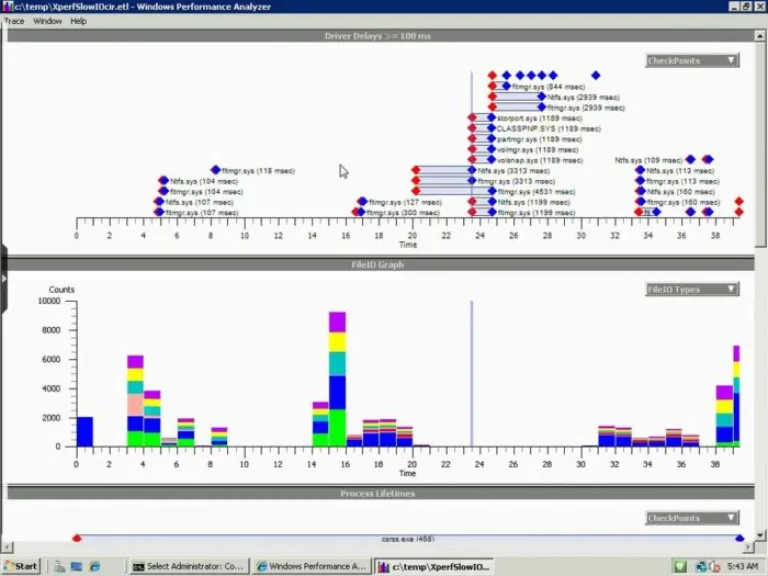Expand CheckPoints dropdown in Driver Delays graph
The width and height of the screenshot is (768, 576).
[692, 61]
